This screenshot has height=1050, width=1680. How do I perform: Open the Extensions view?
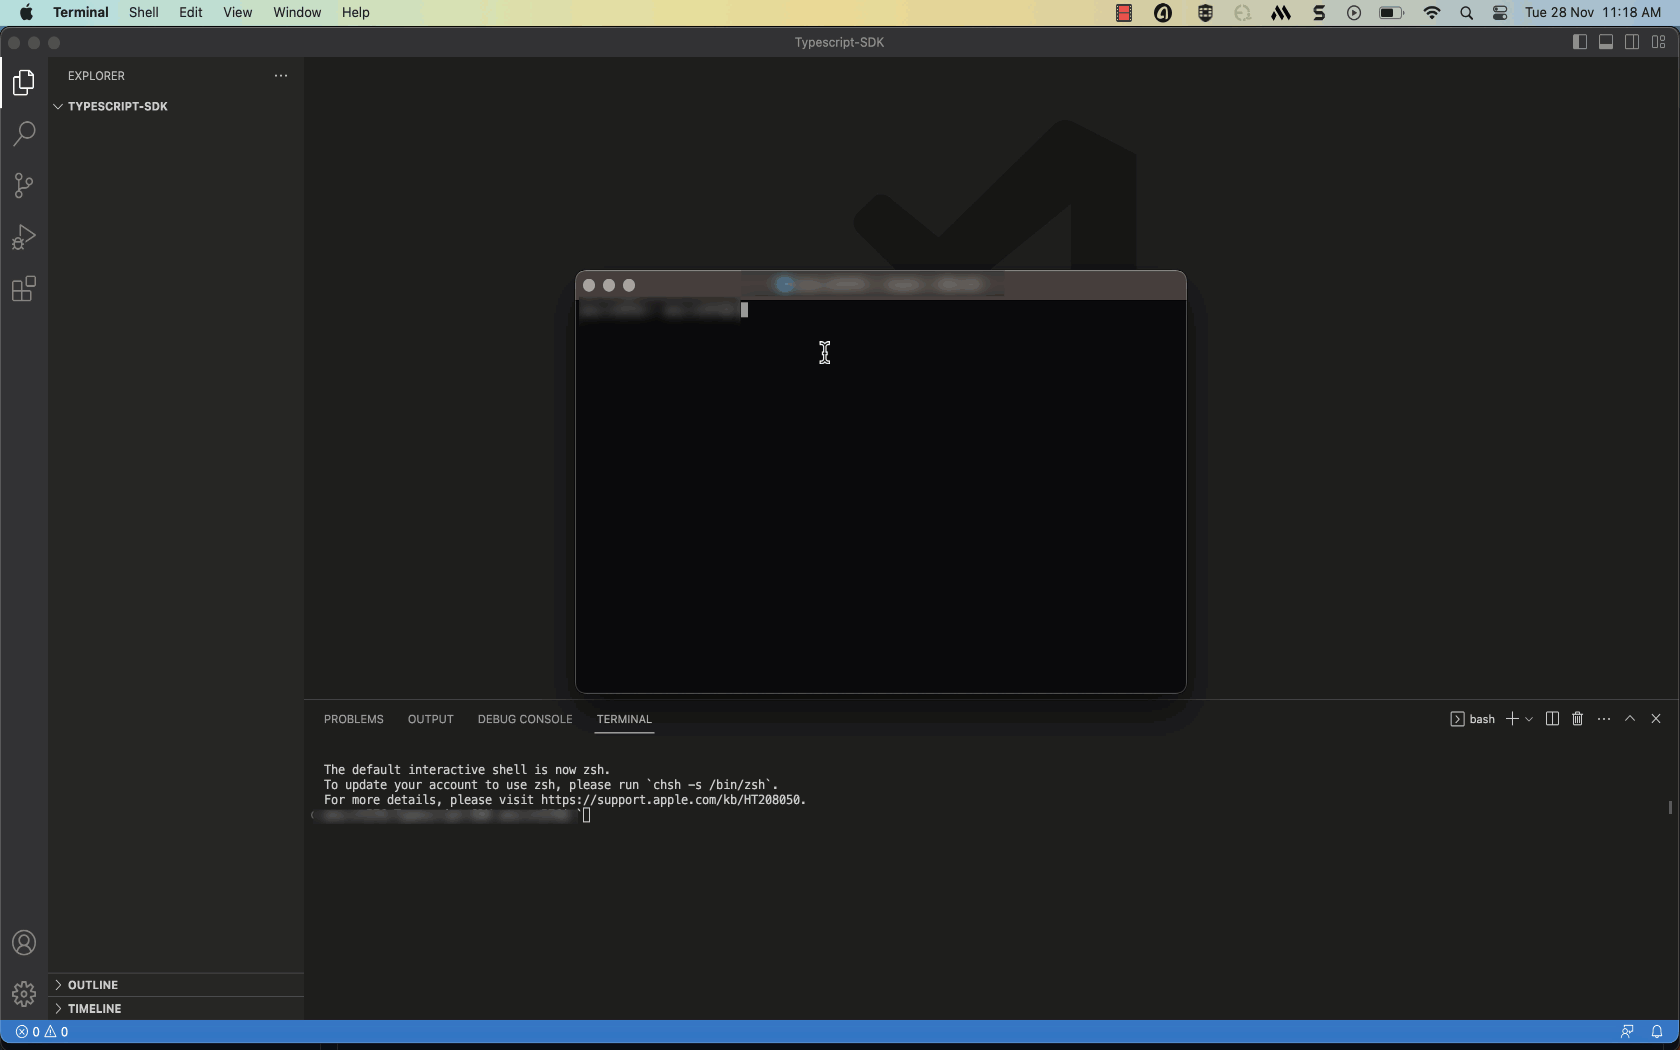click(x=24, y=290)
